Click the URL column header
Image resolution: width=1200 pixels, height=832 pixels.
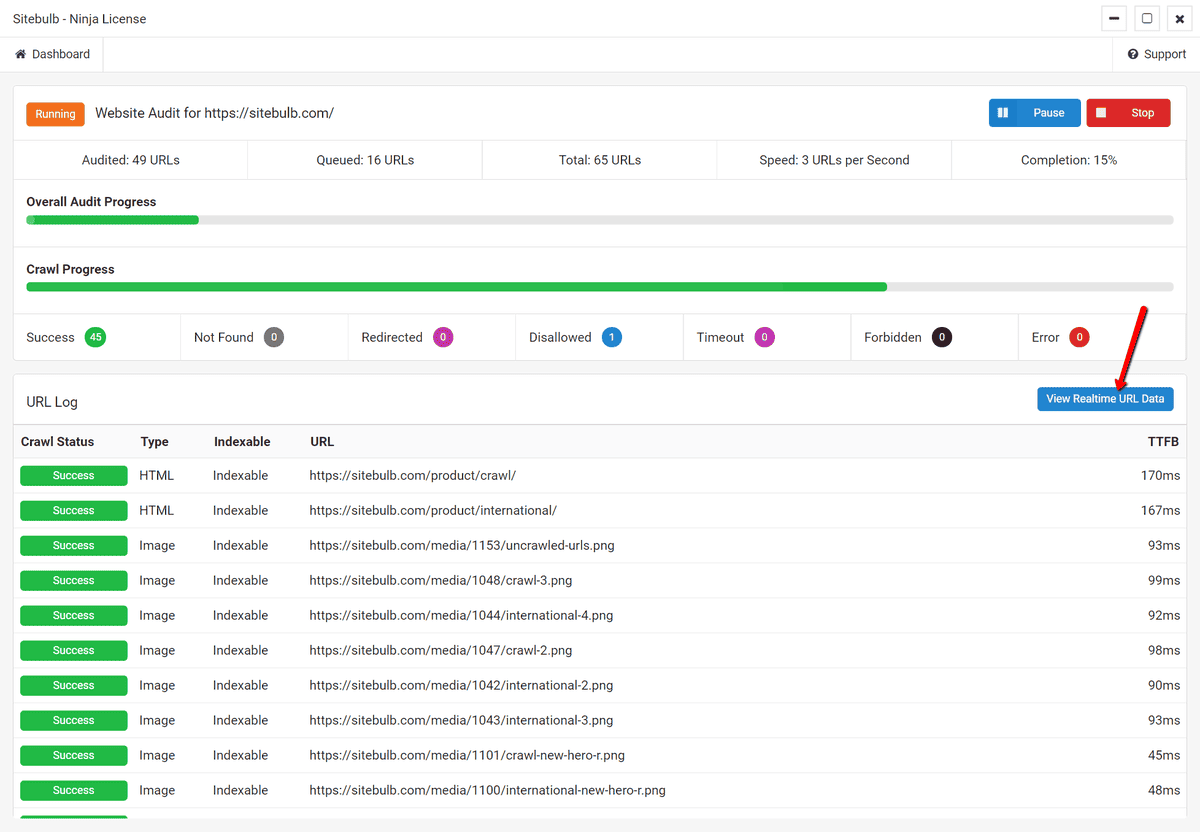(322, 441)
